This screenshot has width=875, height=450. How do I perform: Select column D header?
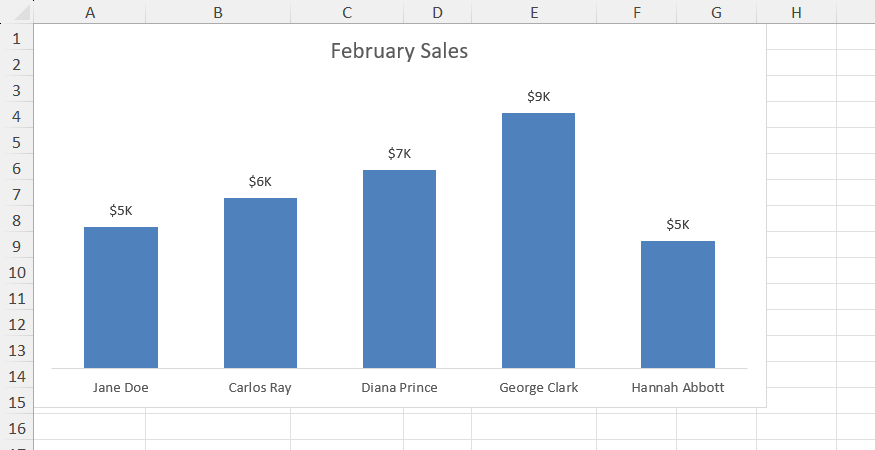point(438,12)
